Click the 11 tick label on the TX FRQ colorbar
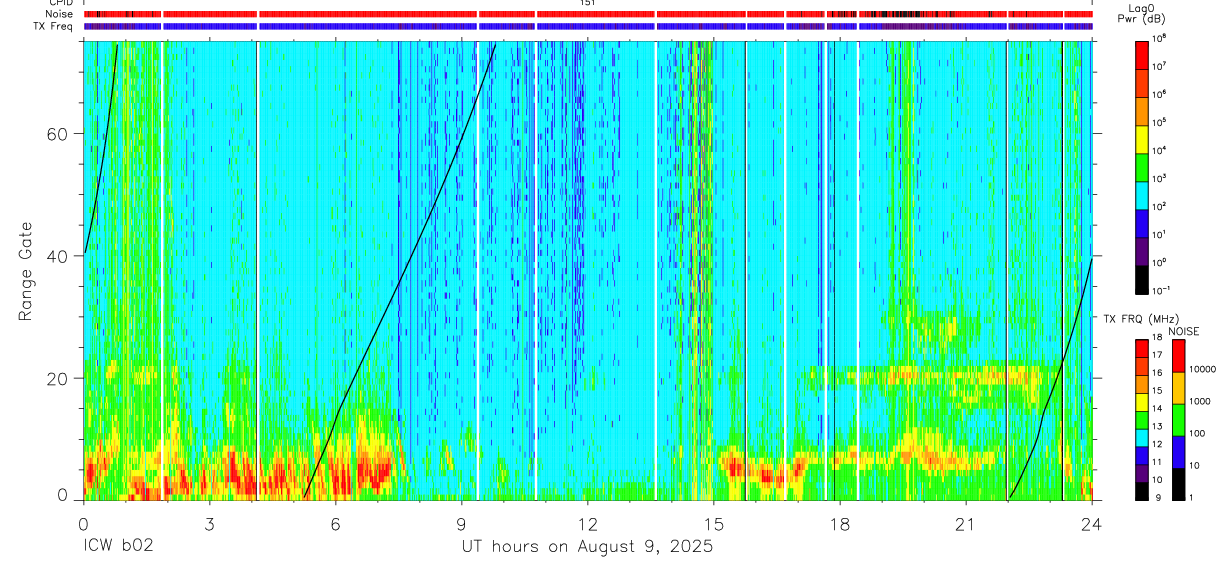 tap(1157, 463)
